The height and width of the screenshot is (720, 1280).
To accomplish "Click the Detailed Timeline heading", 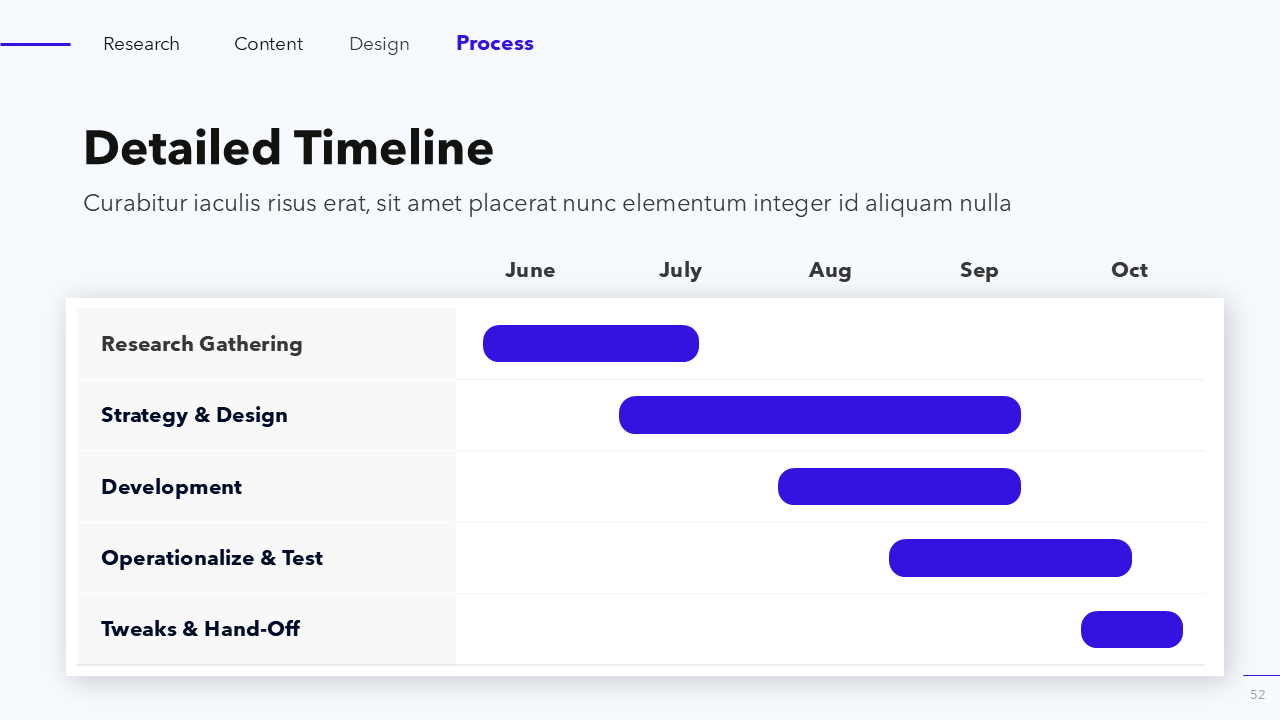I will (x=288, y=148).
